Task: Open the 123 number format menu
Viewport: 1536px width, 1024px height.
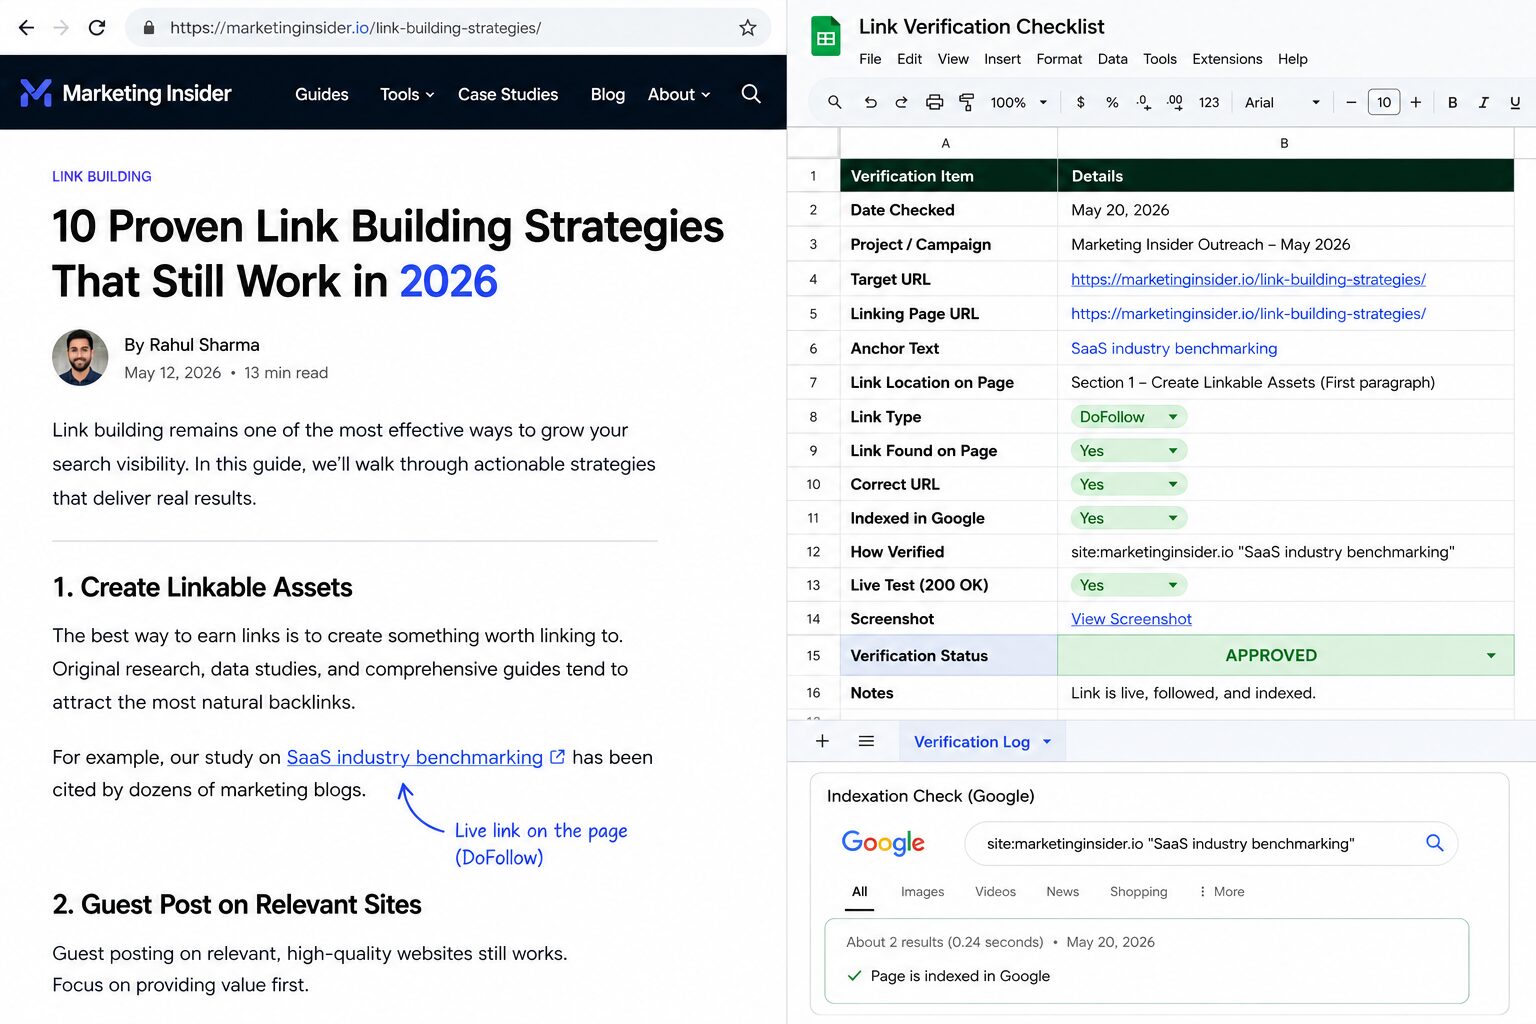Action: (x=1209, y=102)
